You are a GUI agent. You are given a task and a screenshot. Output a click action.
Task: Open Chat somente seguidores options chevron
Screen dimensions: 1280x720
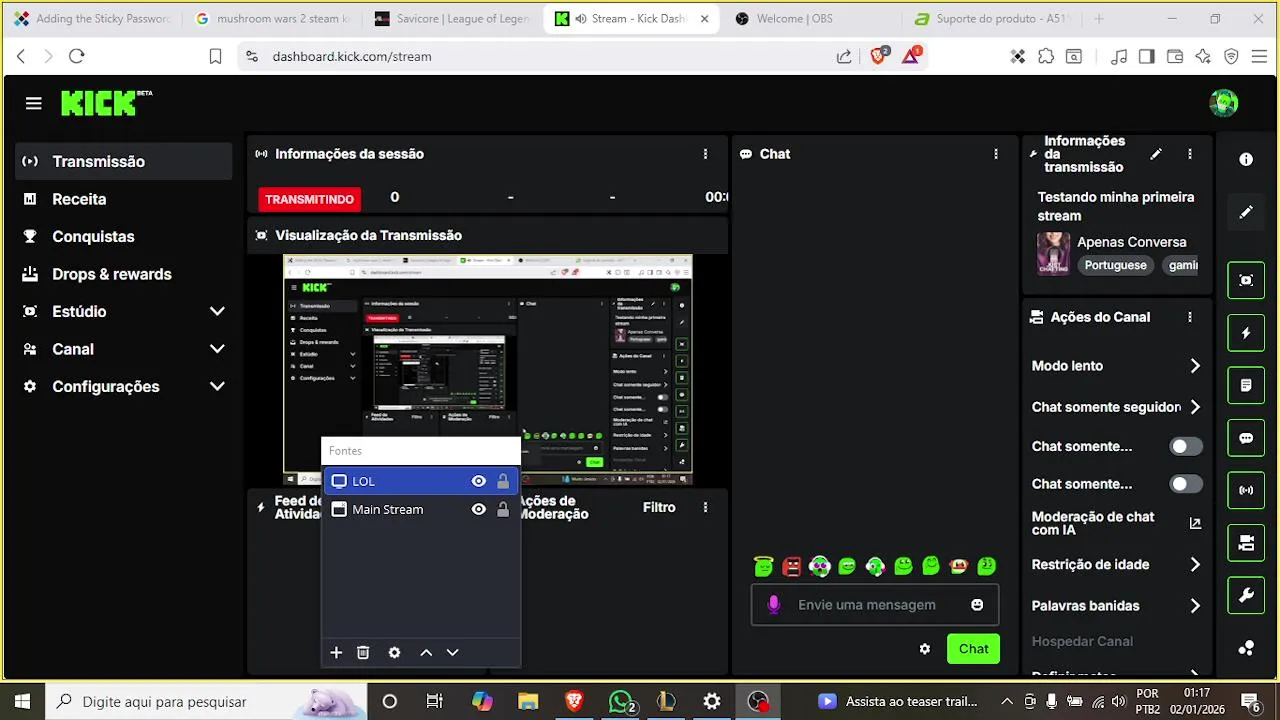(1195, 407)
